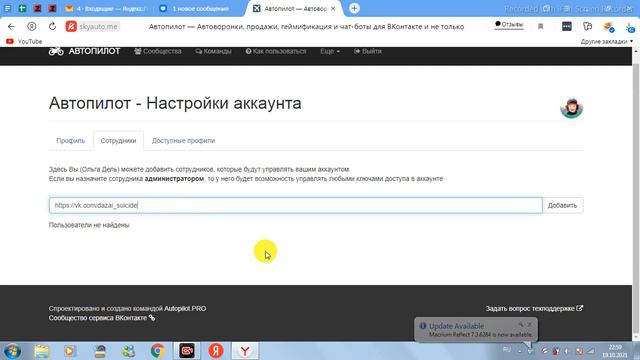Open File Explorer from the taskbar
640x360 pixels.
(41, 351)
